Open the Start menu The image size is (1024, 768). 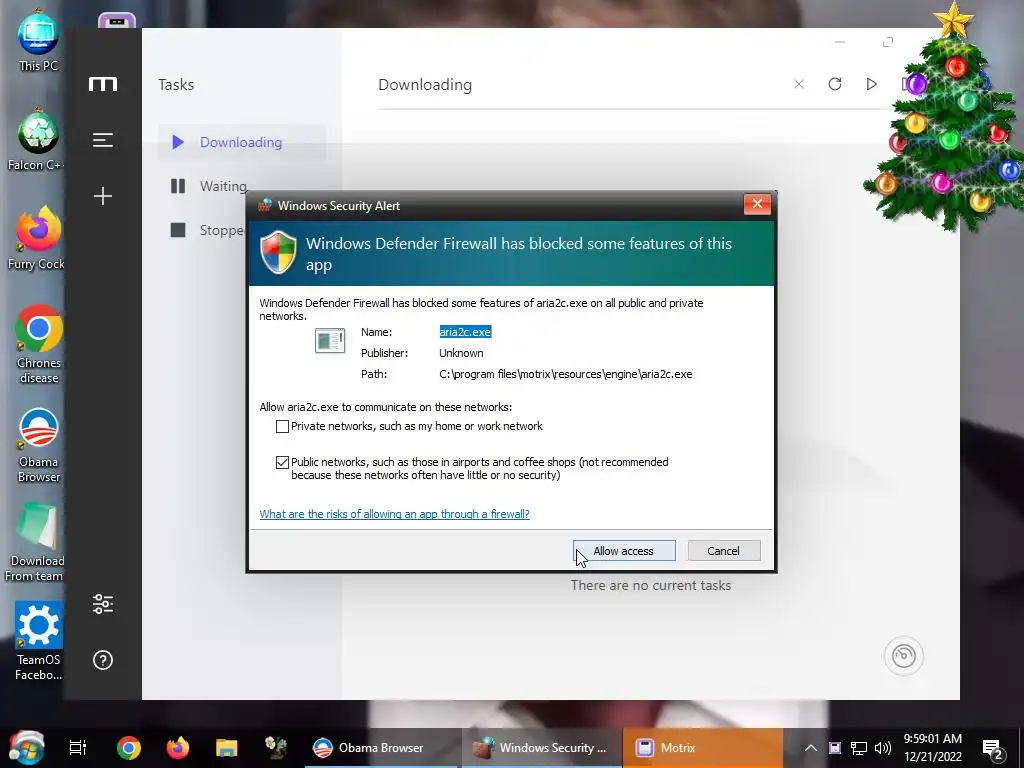(26, 748)
